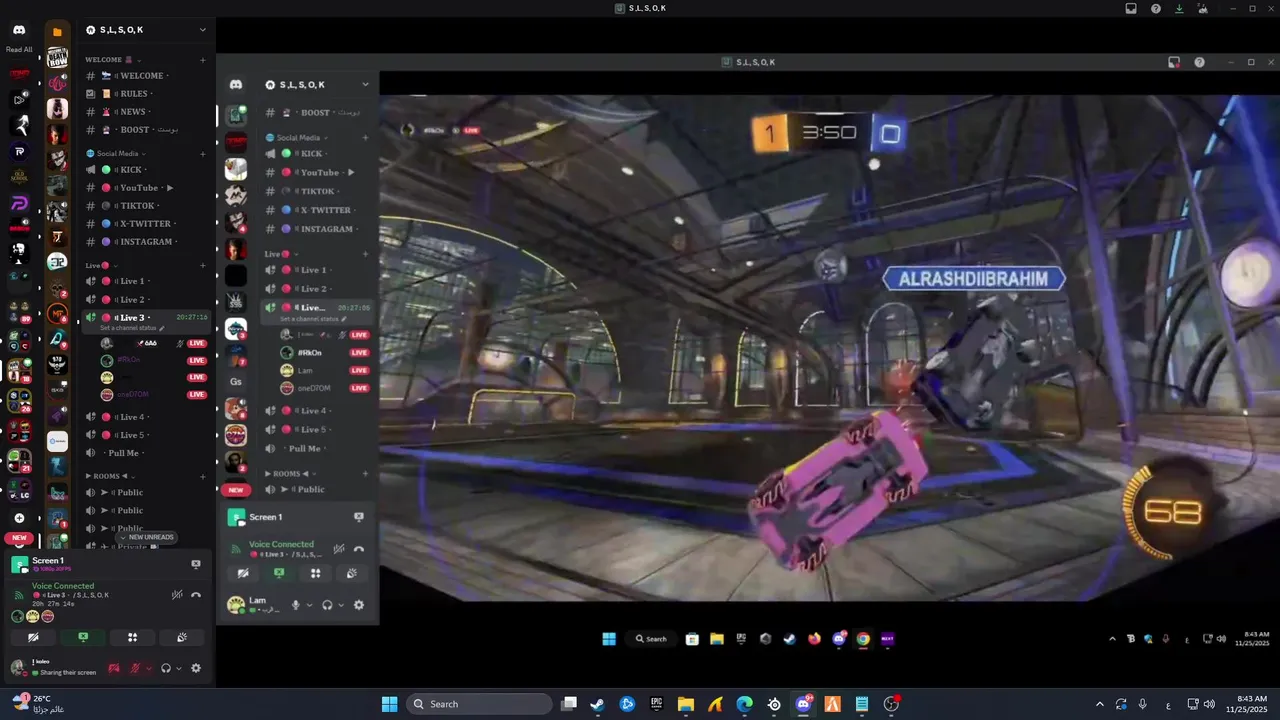Screen dimensions: 1280x720
Task: Join the Live 5 voice channel
Action: coord(147,435)
